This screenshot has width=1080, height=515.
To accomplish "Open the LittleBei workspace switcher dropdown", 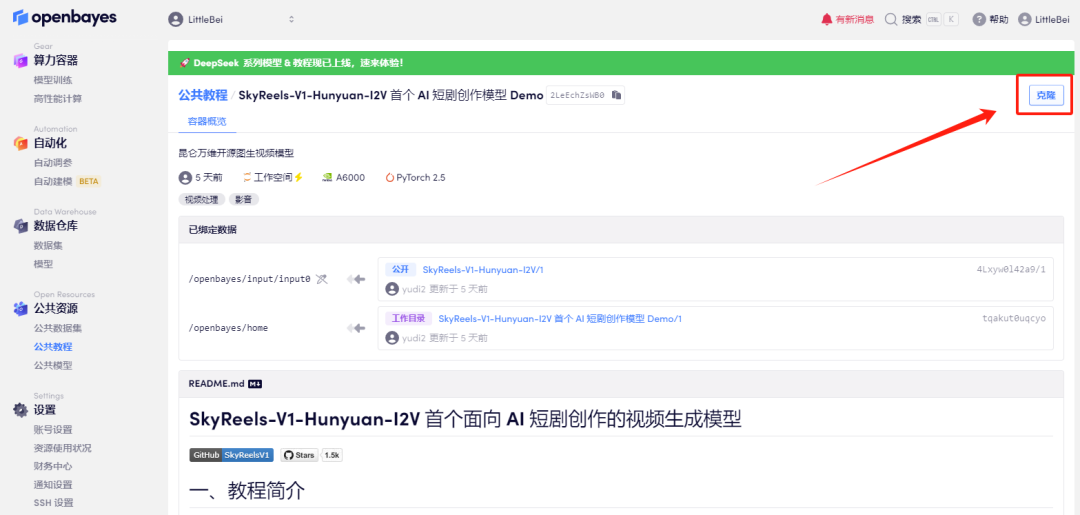I will (x=232, y=19).
